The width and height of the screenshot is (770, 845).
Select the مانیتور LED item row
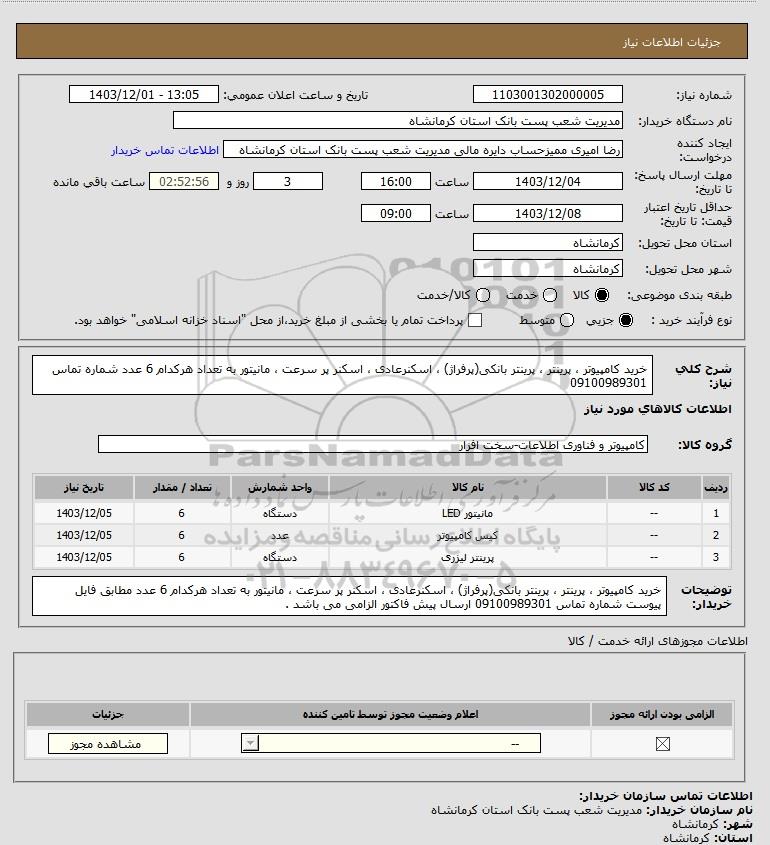(382, 513)
